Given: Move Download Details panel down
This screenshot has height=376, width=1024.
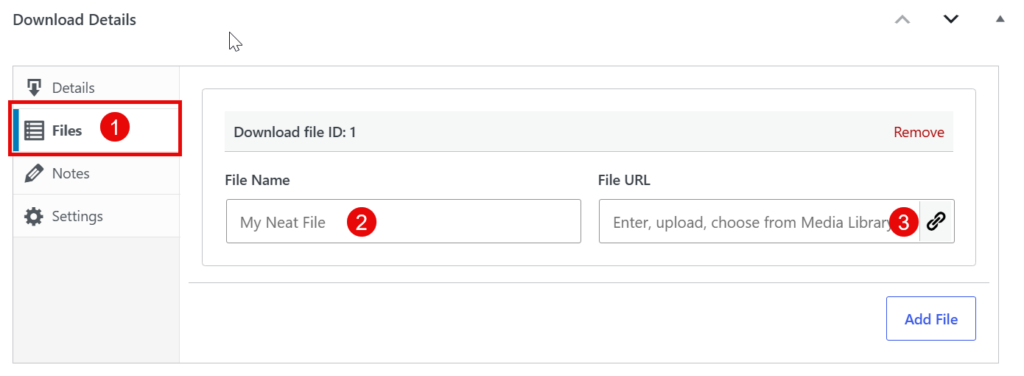Looking at the screenshot, I should click(951, 19).
